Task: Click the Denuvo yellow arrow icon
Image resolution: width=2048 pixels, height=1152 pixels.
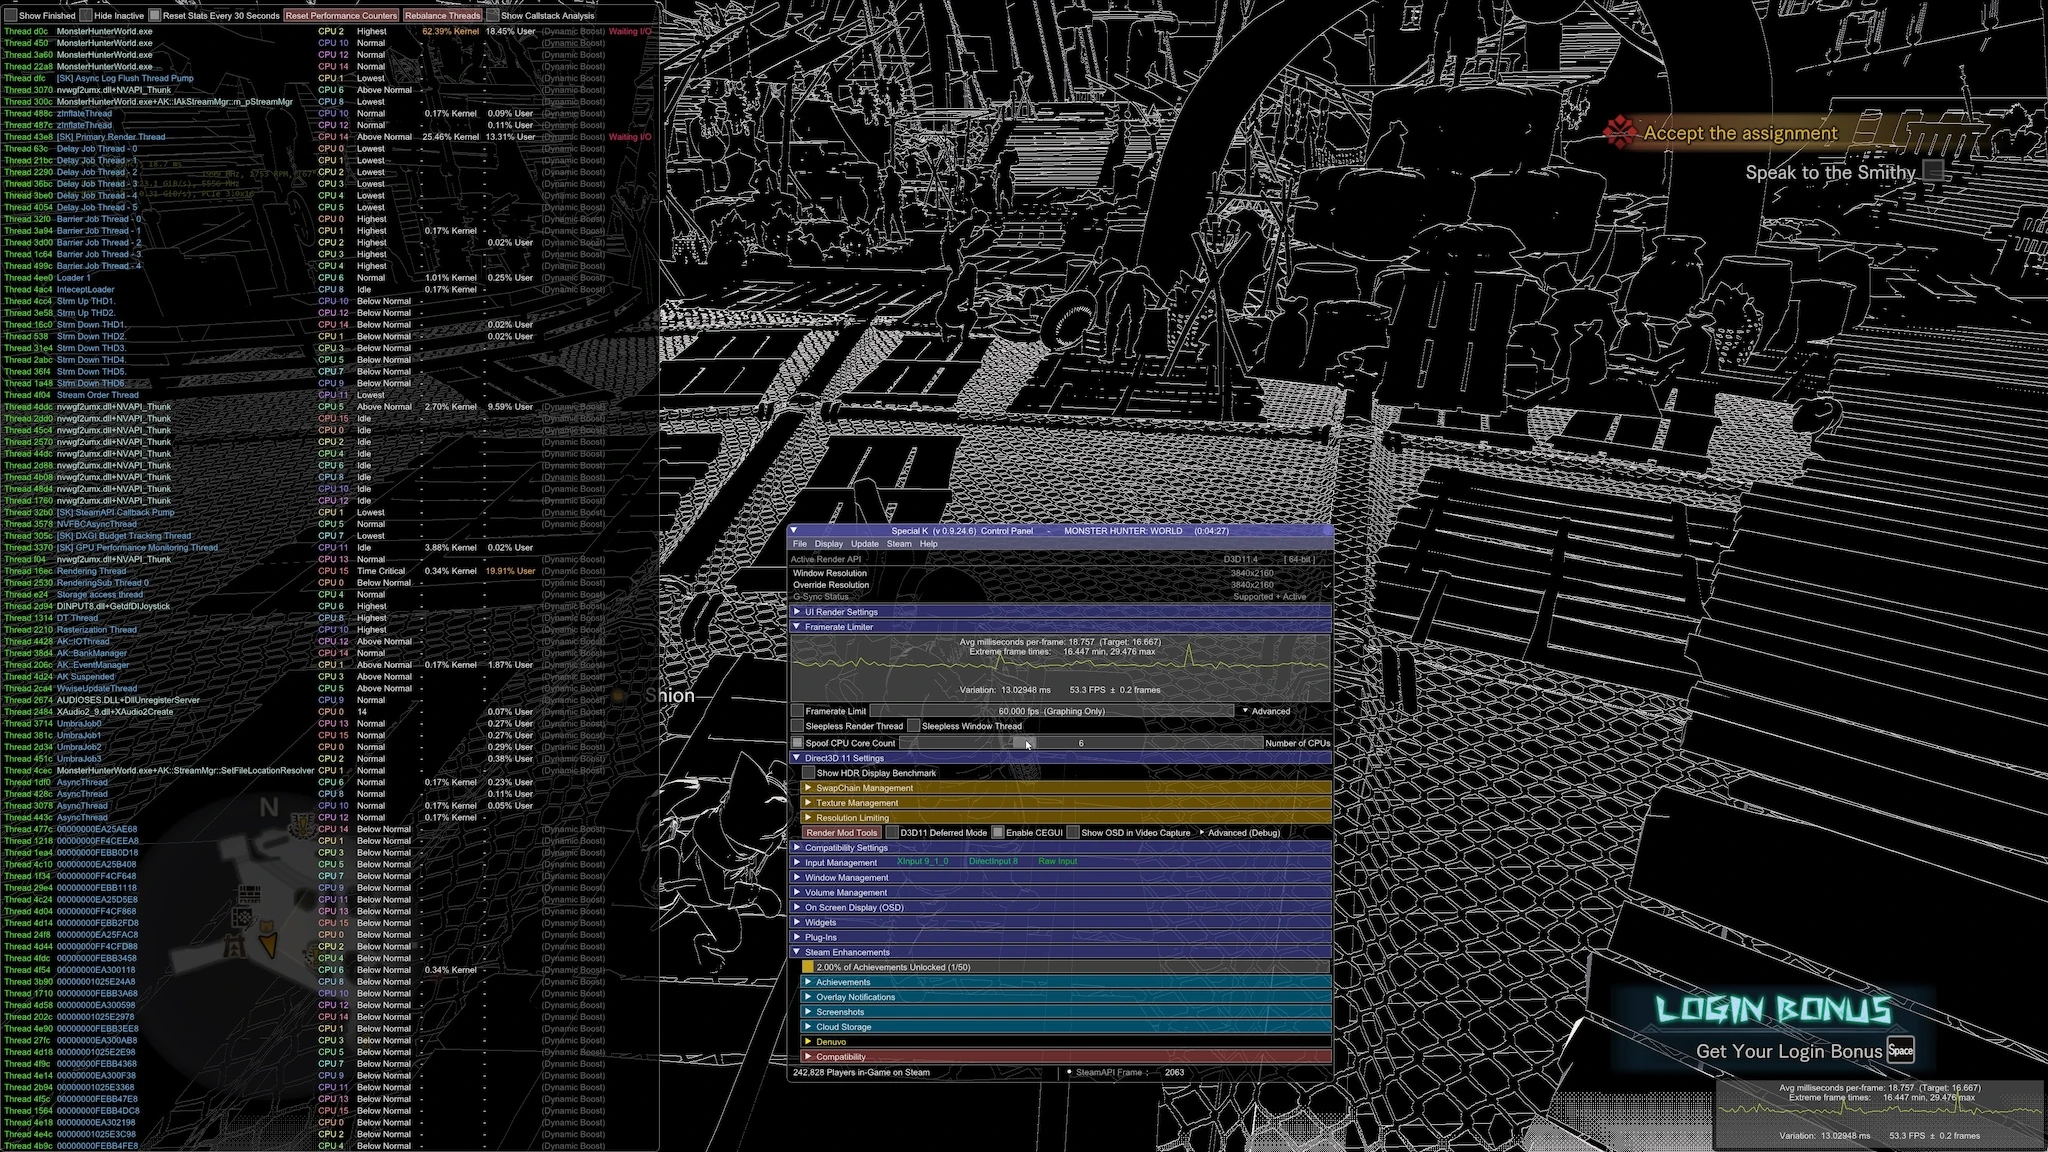Action: tap(808, 1042)
